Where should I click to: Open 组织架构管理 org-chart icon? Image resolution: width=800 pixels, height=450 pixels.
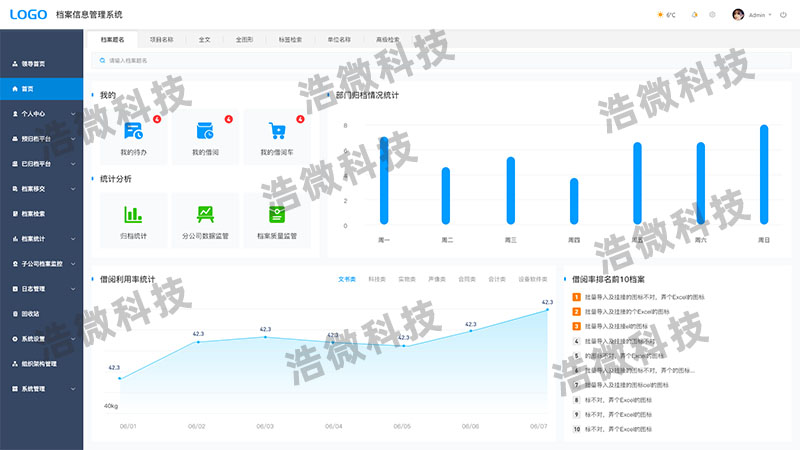15,364
